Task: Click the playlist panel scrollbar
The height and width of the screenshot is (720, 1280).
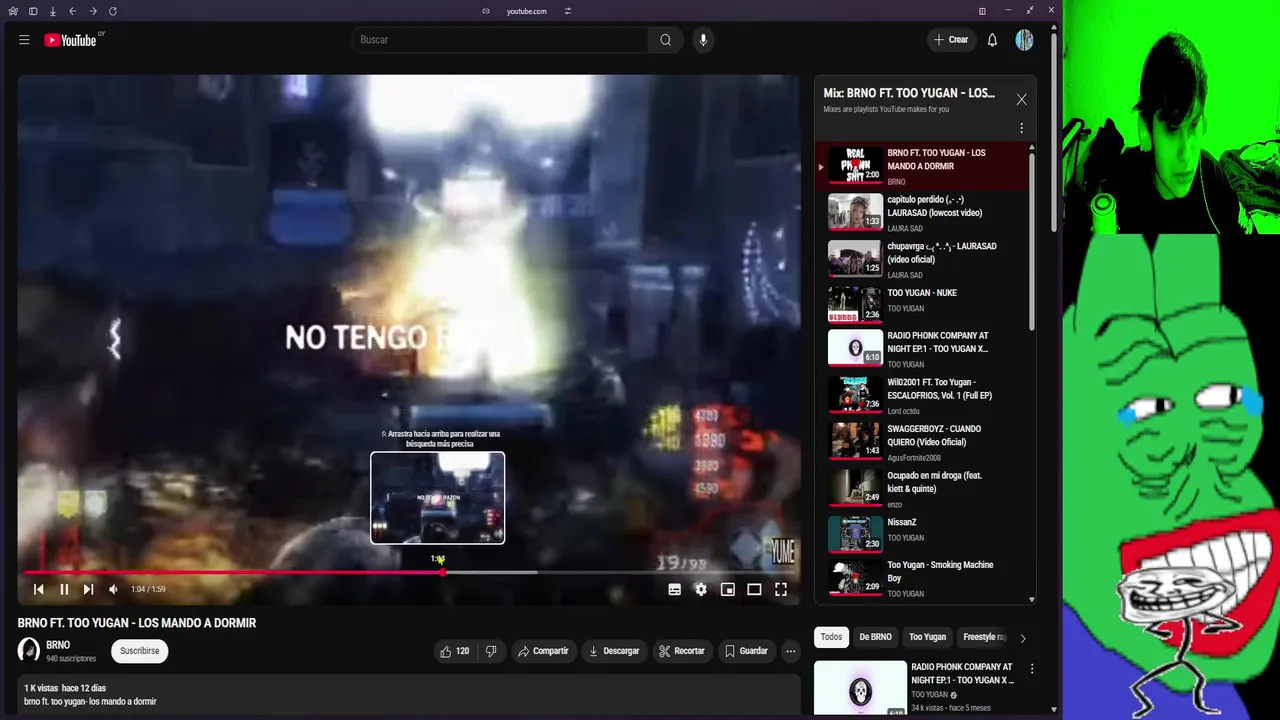Action: pyautogui.click(x=1031, y=240)
